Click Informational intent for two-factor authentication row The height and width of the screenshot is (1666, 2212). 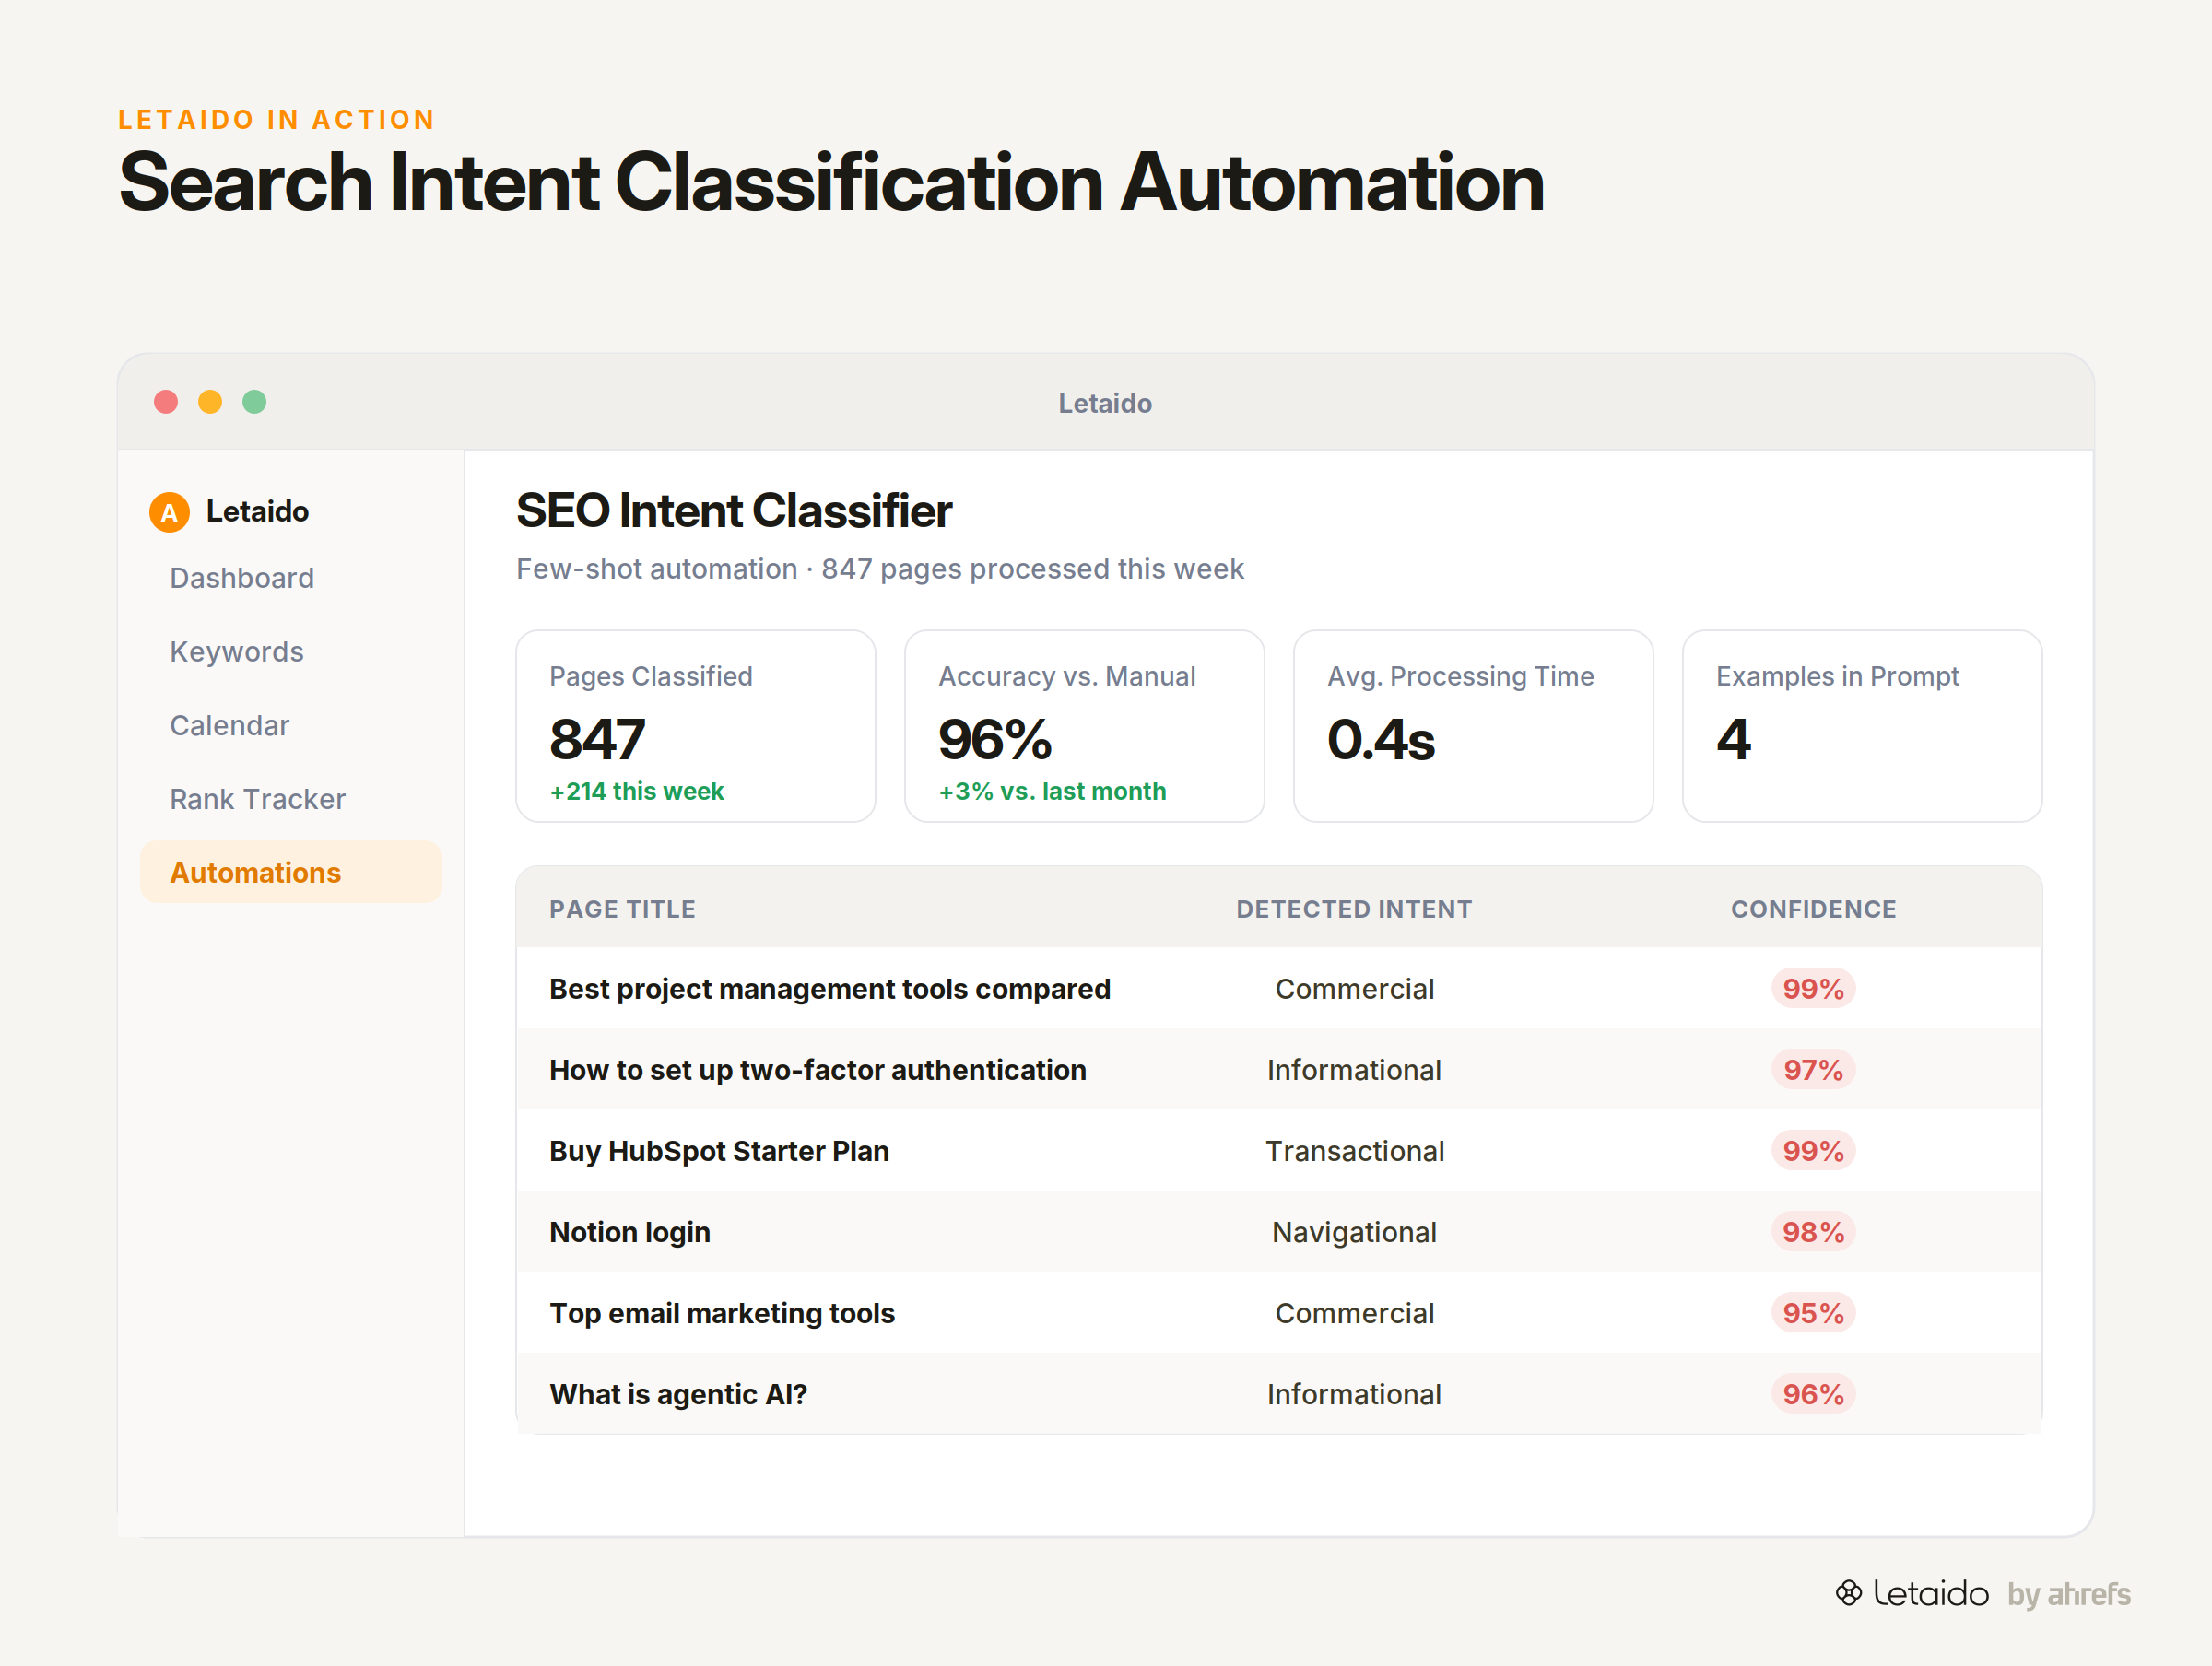pos(1355,1070)
